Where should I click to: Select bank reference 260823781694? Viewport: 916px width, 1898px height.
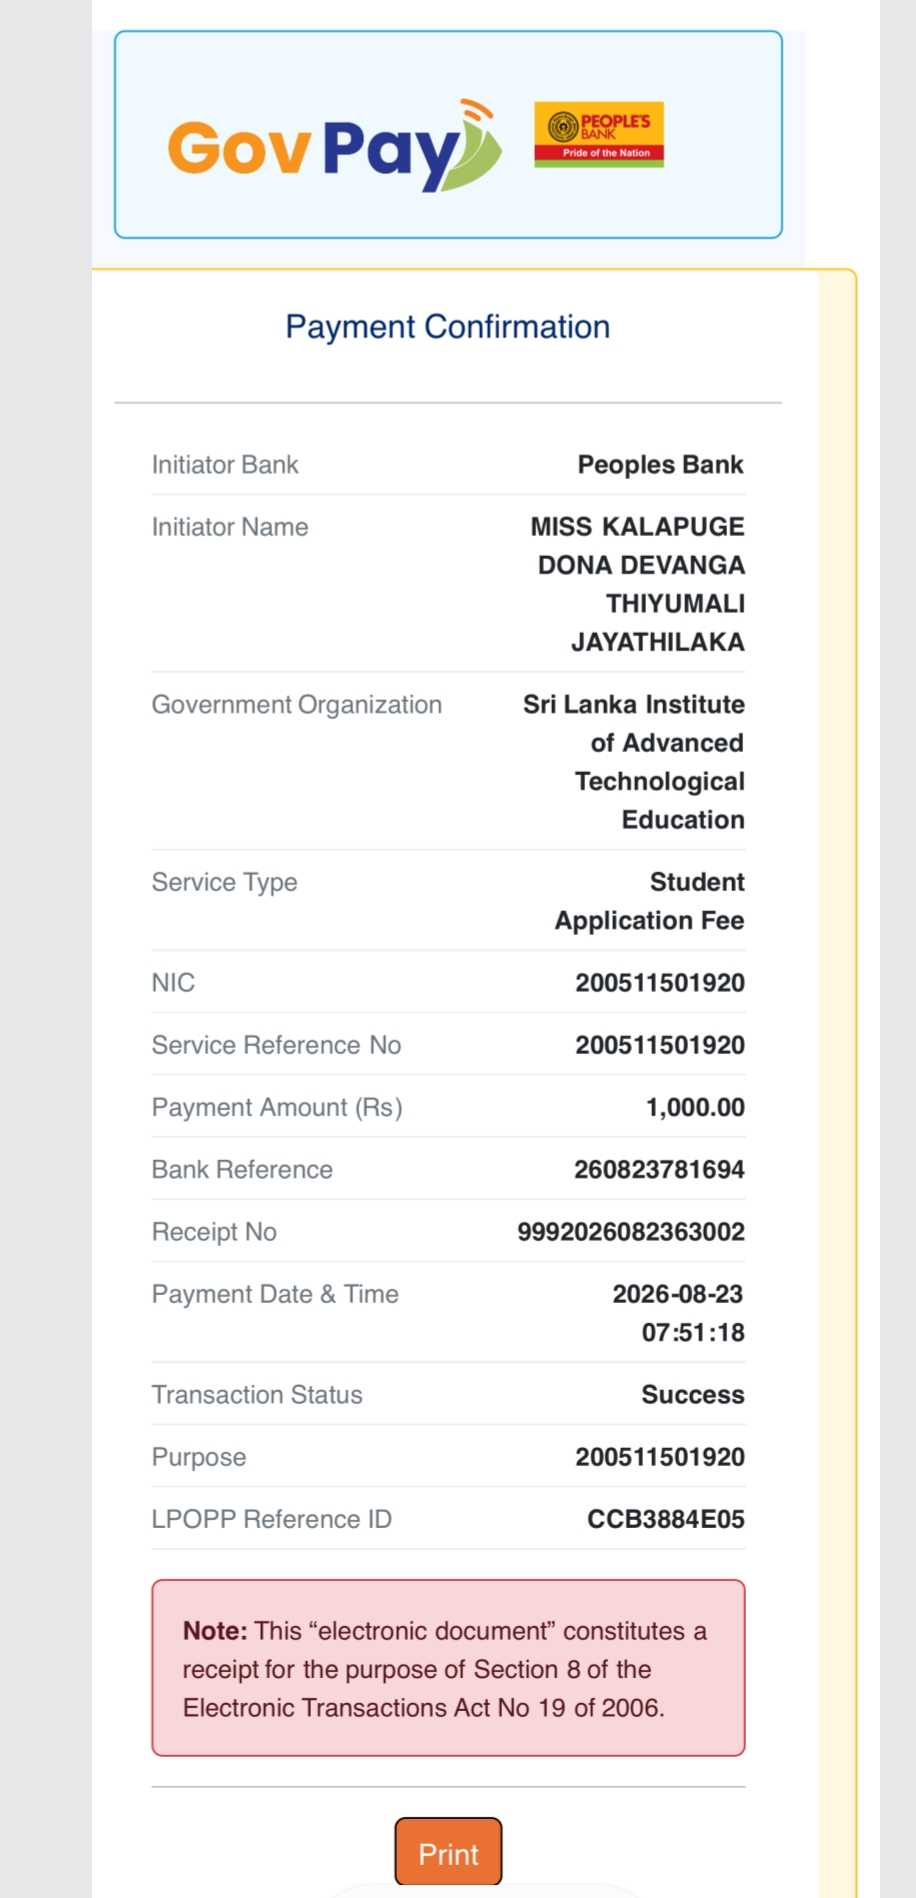[x=659, y=1170]
